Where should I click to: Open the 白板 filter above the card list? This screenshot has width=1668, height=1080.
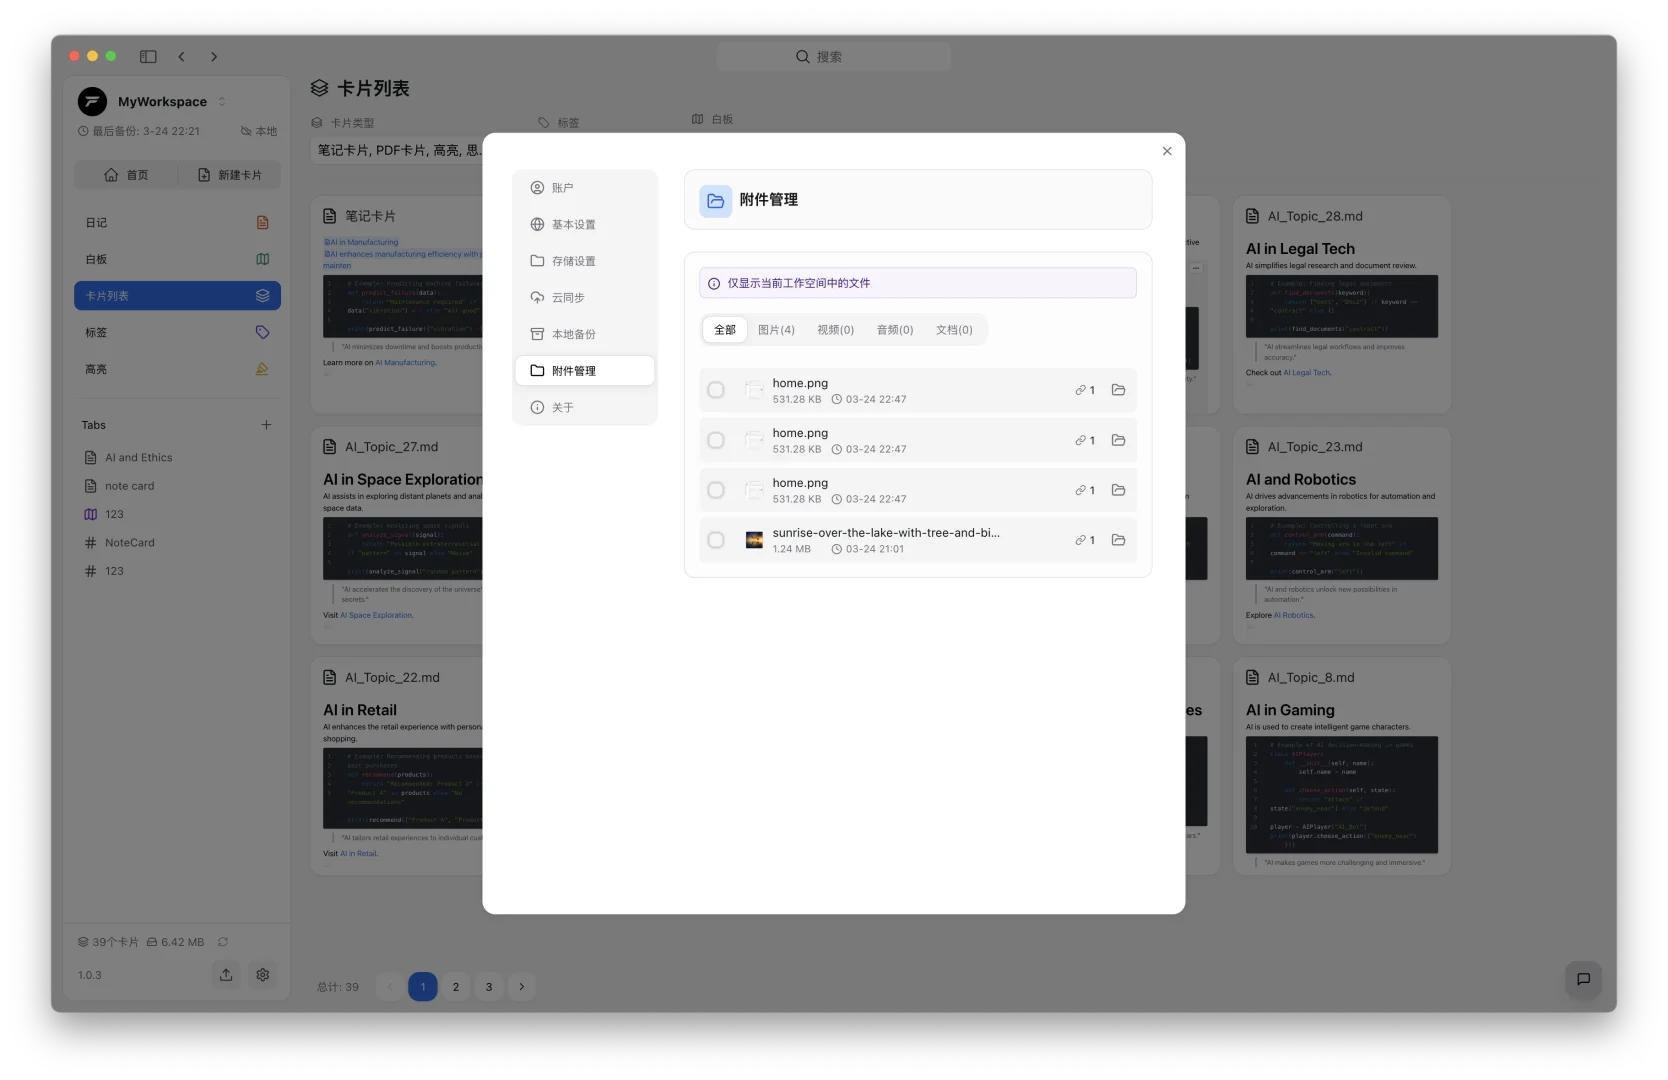coord(713,120)
